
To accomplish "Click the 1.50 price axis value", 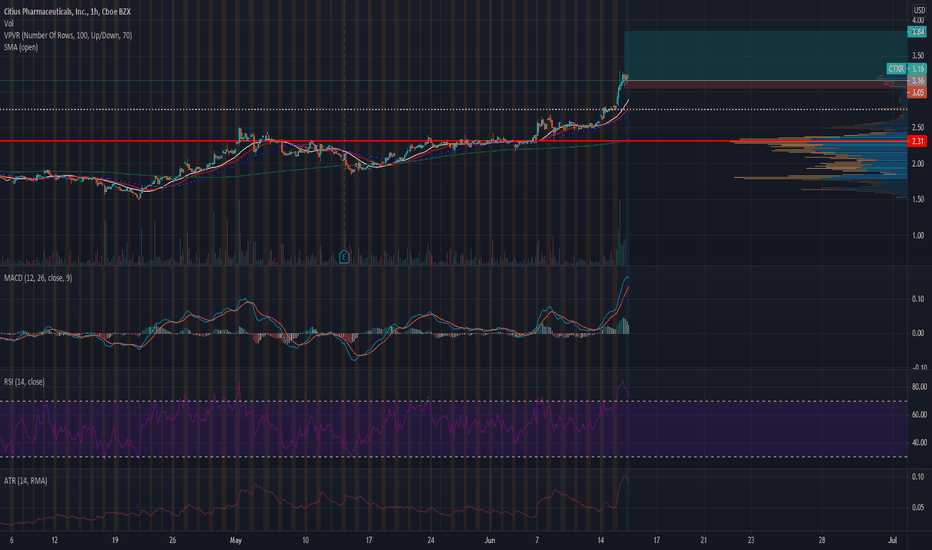I will pos(918,199).
